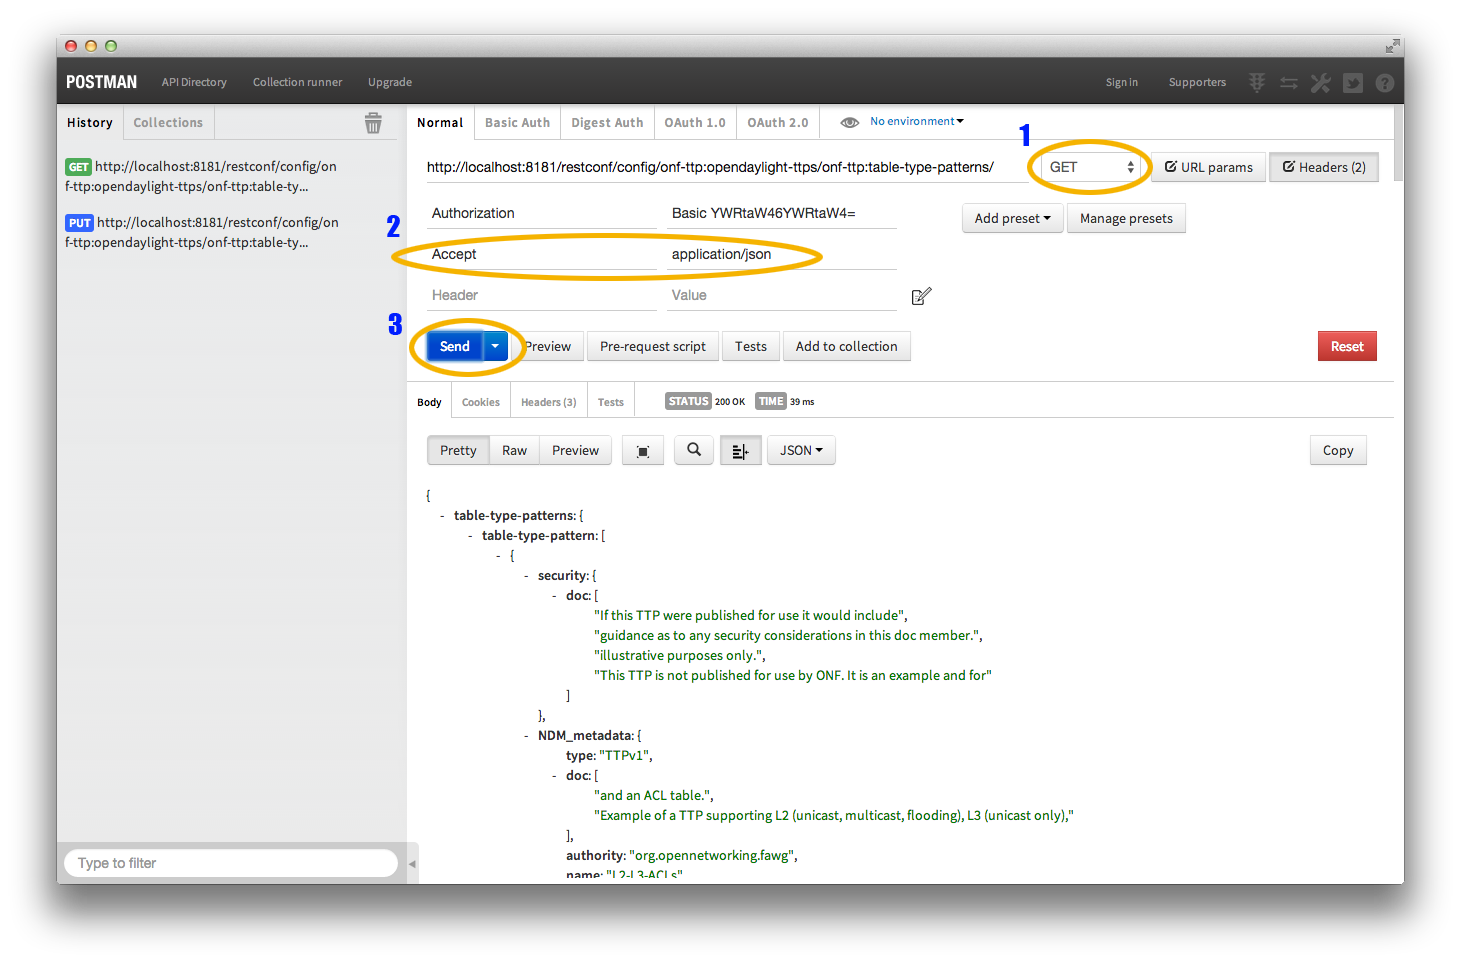Open the PUT request in history
1461x963 pixels.
pos(202,232)
